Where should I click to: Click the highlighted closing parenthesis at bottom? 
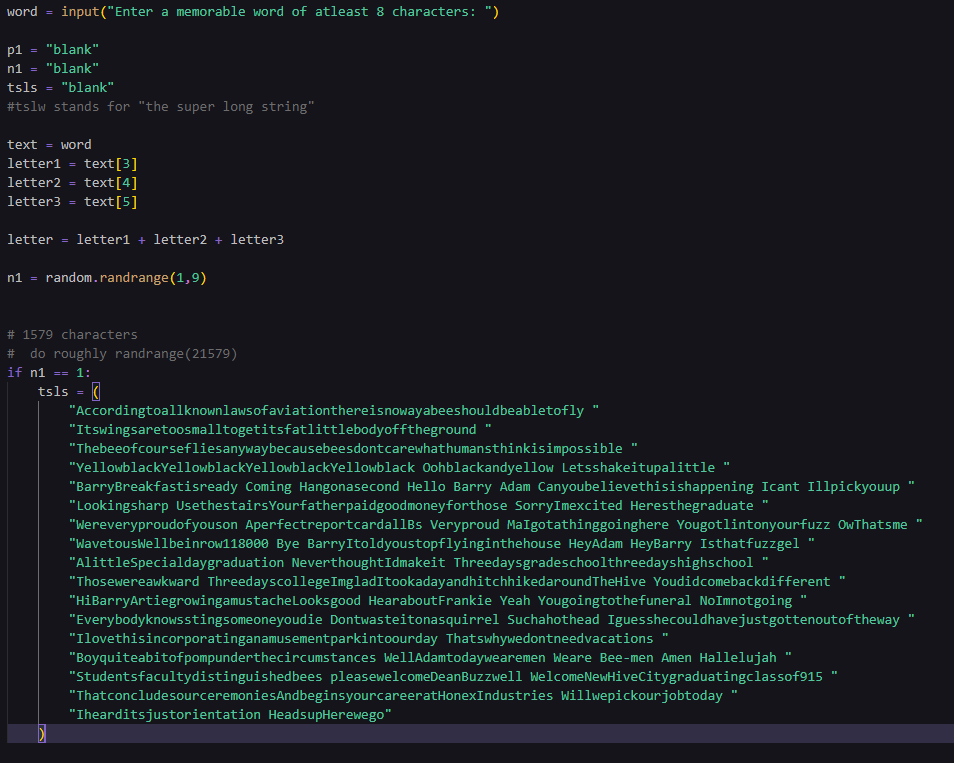(x=40, y=733)
